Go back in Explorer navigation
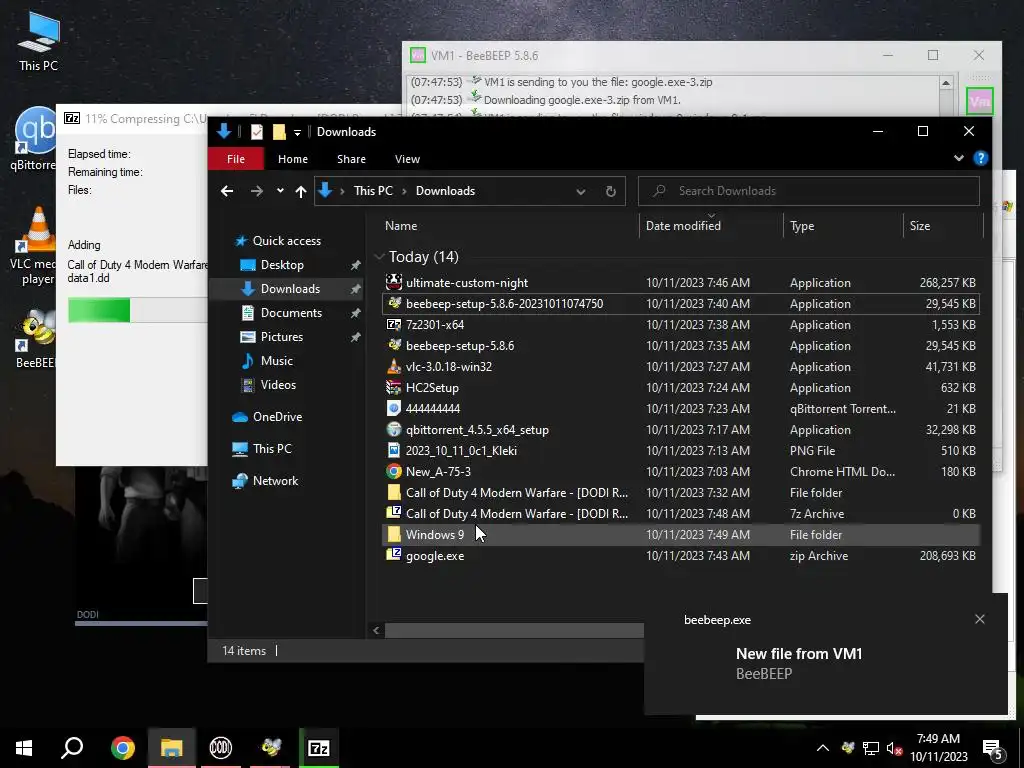This screenshot has height=768, width=1024. (x=227, y=191)
